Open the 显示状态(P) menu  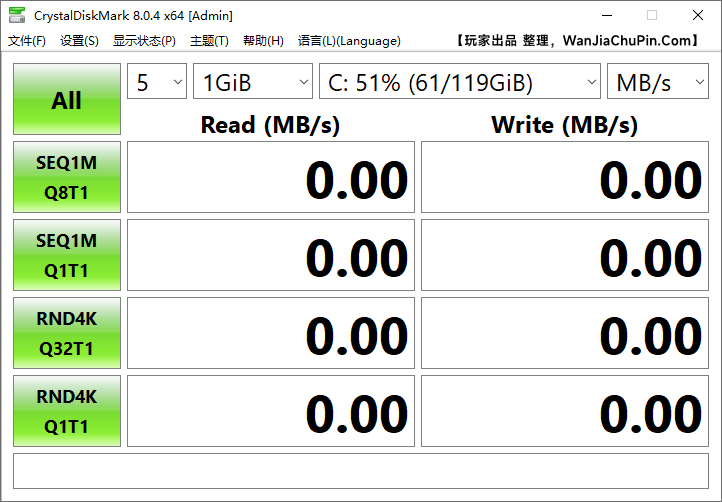point(144,41)
